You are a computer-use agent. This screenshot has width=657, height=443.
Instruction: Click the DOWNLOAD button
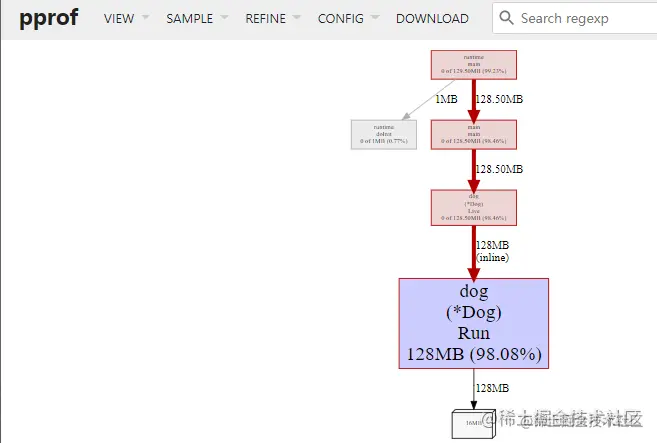tap(432, 18)
